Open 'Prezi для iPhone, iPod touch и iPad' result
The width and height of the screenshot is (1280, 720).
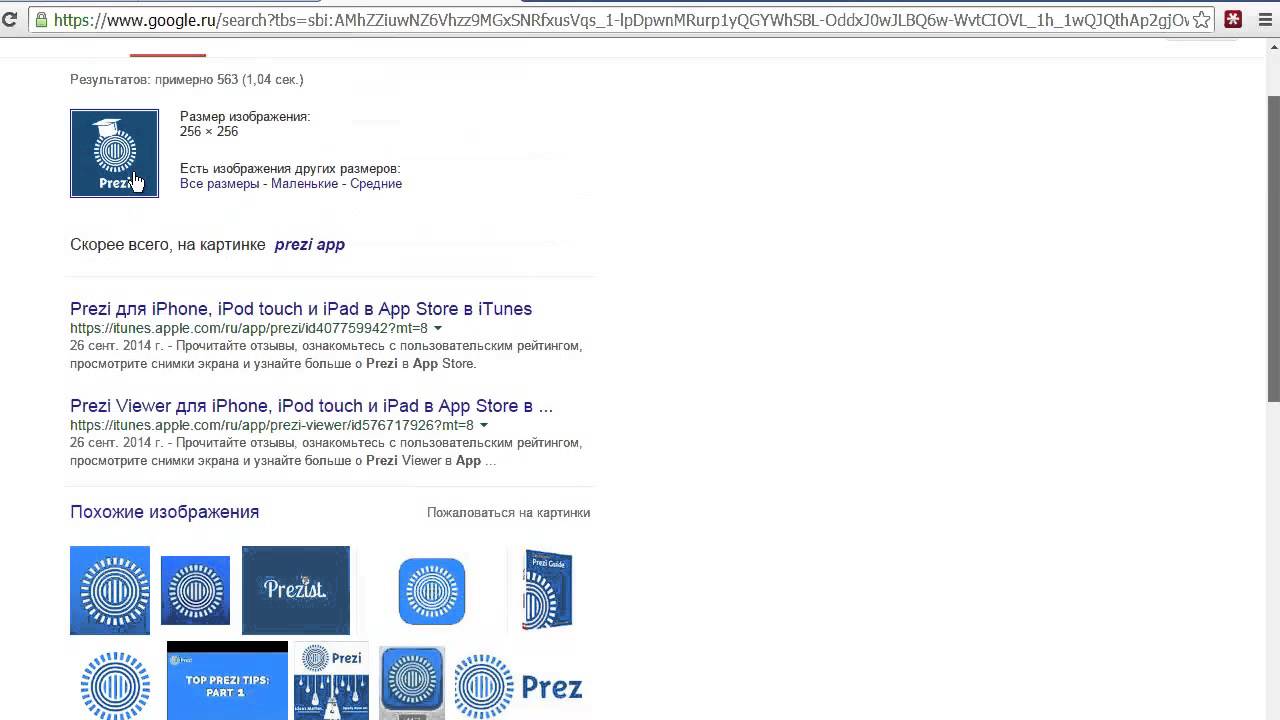coord(301,309)
